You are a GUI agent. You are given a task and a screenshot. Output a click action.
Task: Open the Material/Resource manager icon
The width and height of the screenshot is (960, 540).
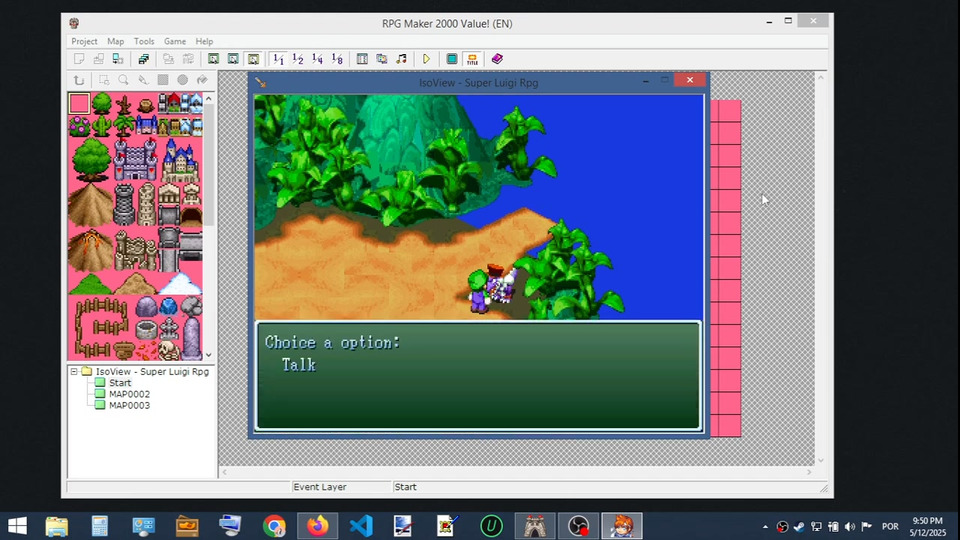pos(382,59)
